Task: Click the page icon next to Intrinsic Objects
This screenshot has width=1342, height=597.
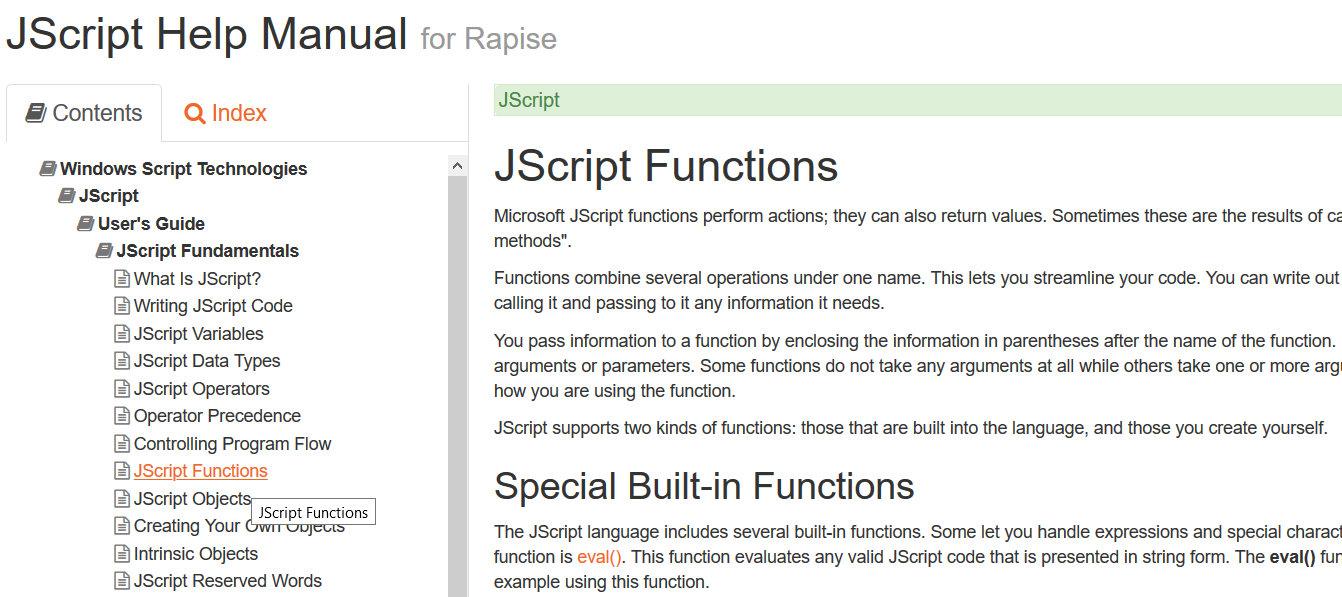Action: coord(122,554)
